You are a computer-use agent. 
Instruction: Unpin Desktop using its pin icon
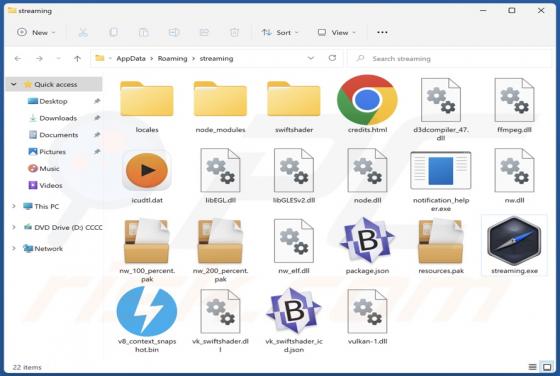pos(97,101)
